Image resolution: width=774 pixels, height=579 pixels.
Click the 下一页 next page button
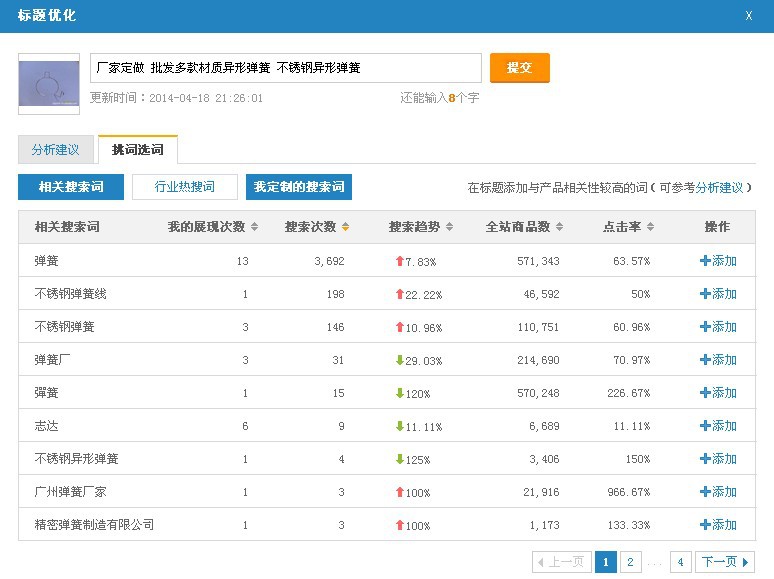coord(726,562)
